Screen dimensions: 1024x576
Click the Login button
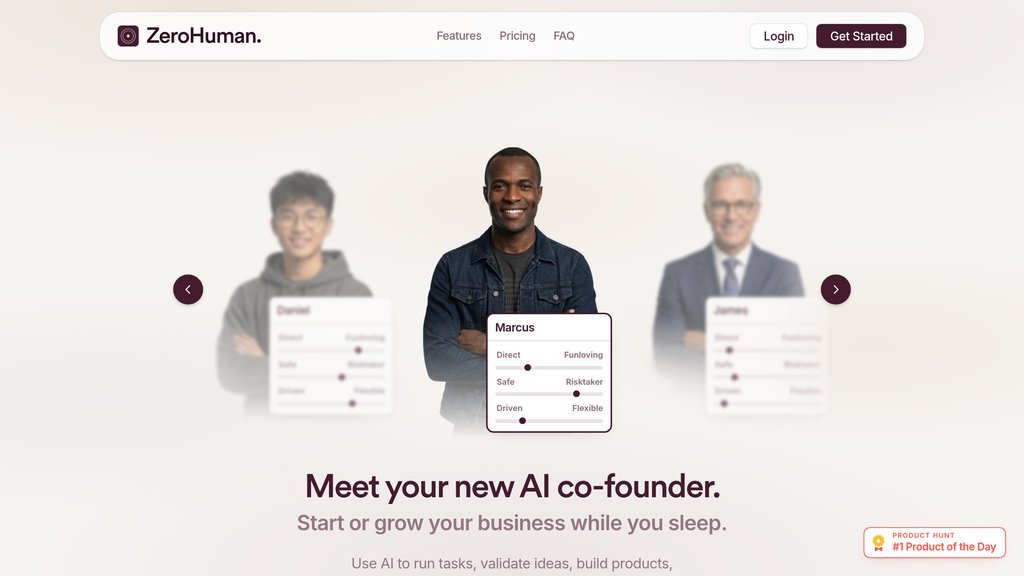pos(778,36)
